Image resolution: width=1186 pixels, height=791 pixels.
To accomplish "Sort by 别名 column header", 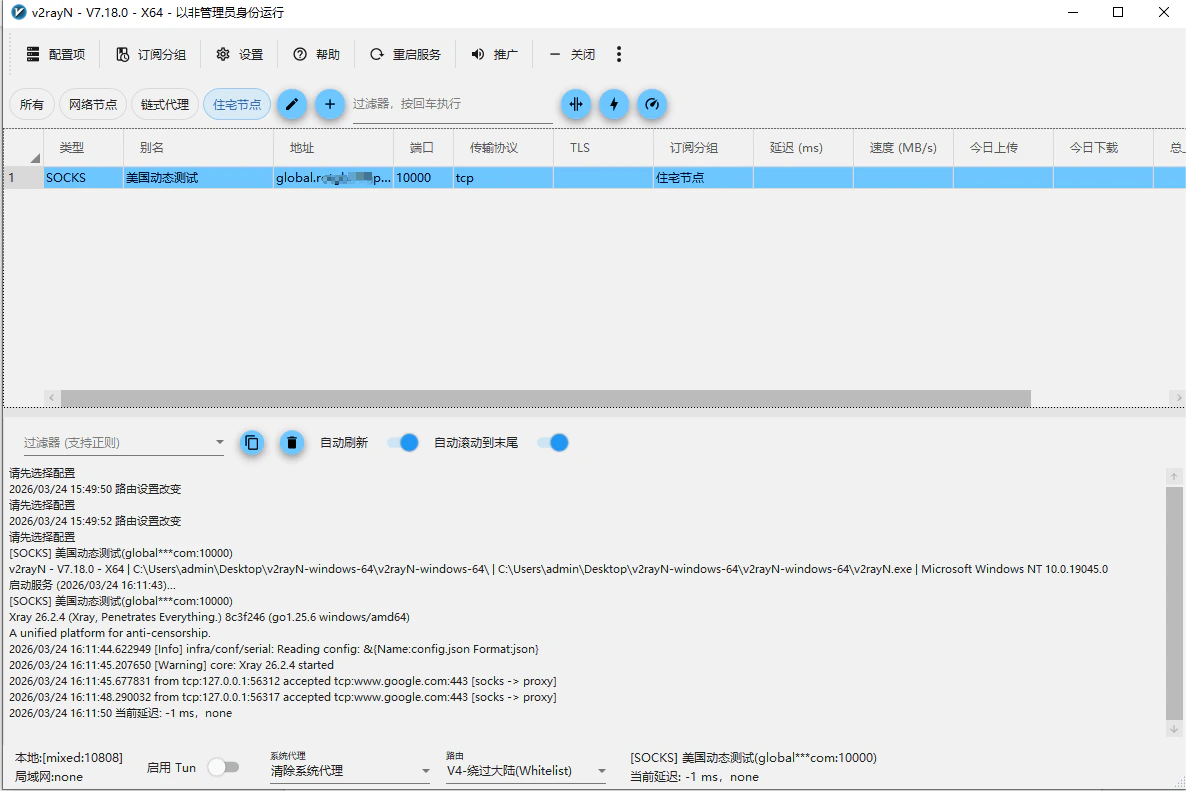I will (x=198, y=147).
